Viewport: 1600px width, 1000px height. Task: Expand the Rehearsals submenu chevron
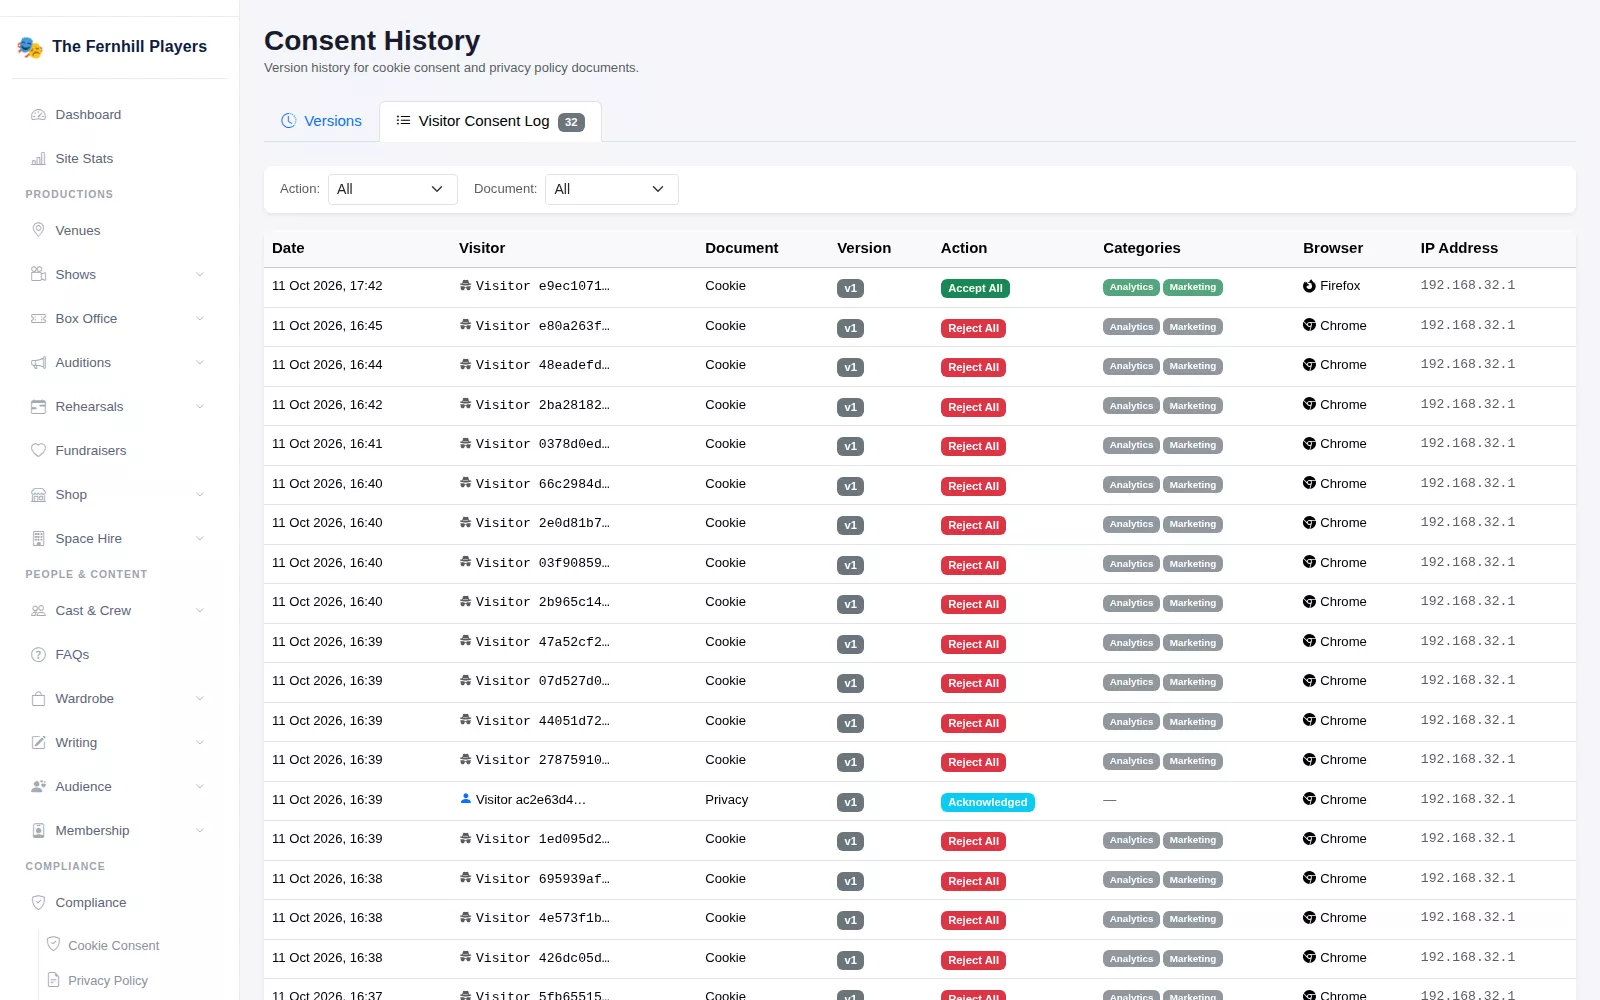199,406
